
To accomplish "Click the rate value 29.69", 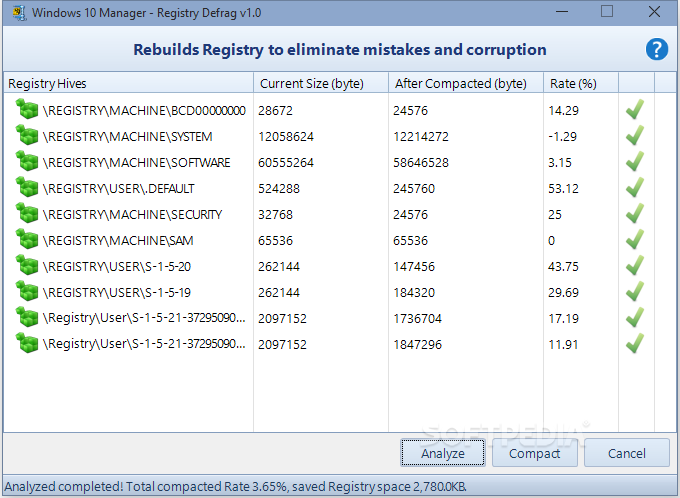I will 563,293.
